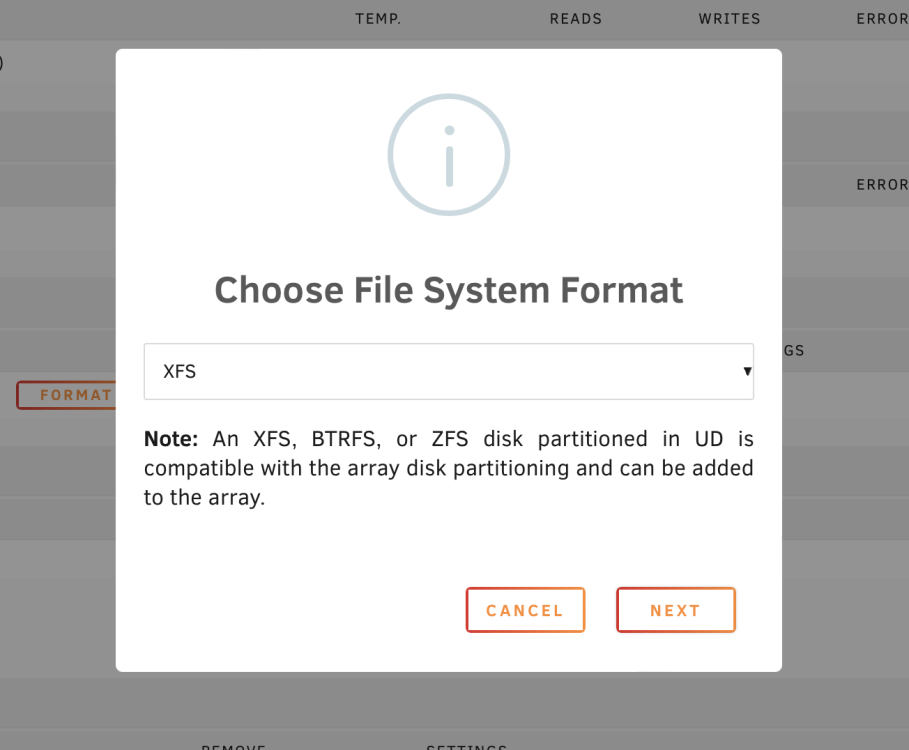Click the dropdown arrow of the file system selector

click(747, 371)
